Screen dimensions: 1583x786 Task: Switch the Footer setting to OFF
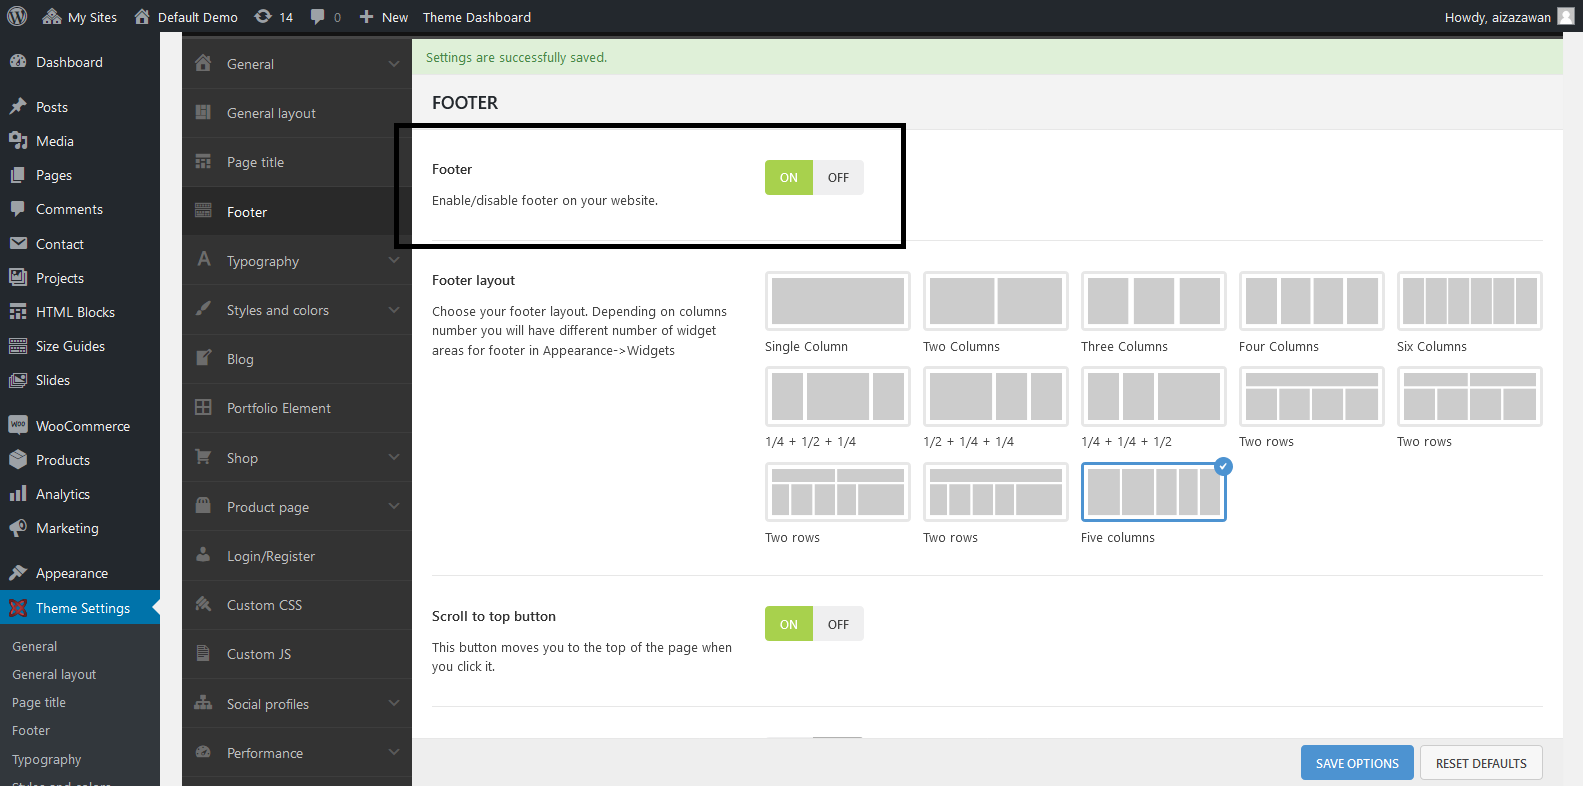(838, 178)
